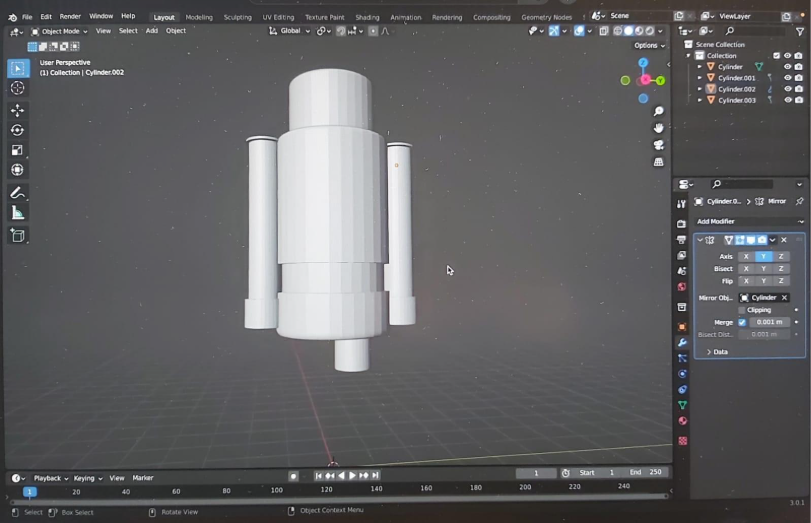Toggle the X axis button in Axis row
This screenshot has width=811, height=523.
tap(745, 256)
